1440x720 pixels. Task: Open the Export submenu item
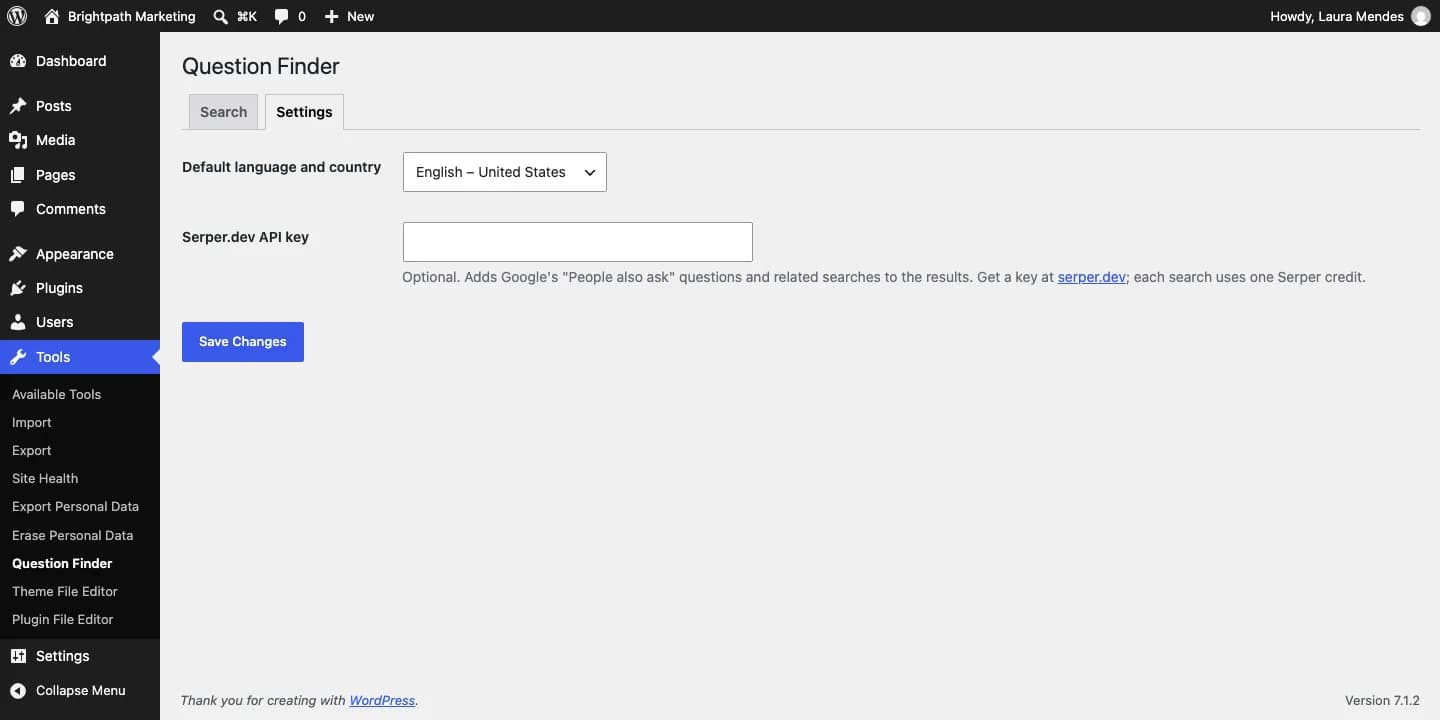32,450
